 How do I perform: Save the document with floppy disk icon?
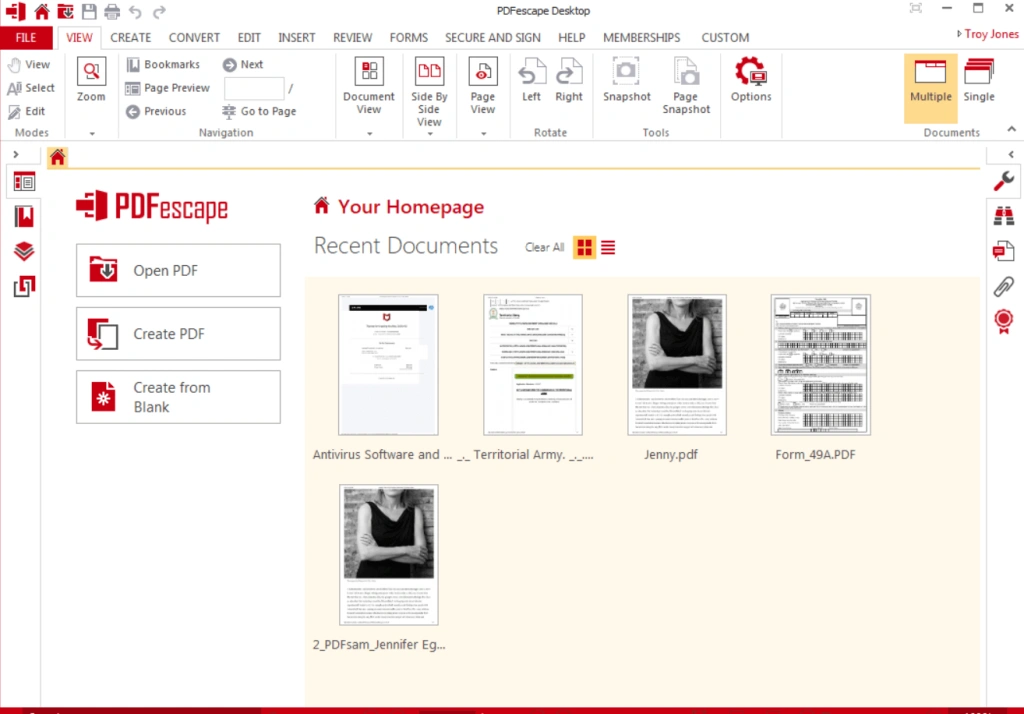pos(89,11)
